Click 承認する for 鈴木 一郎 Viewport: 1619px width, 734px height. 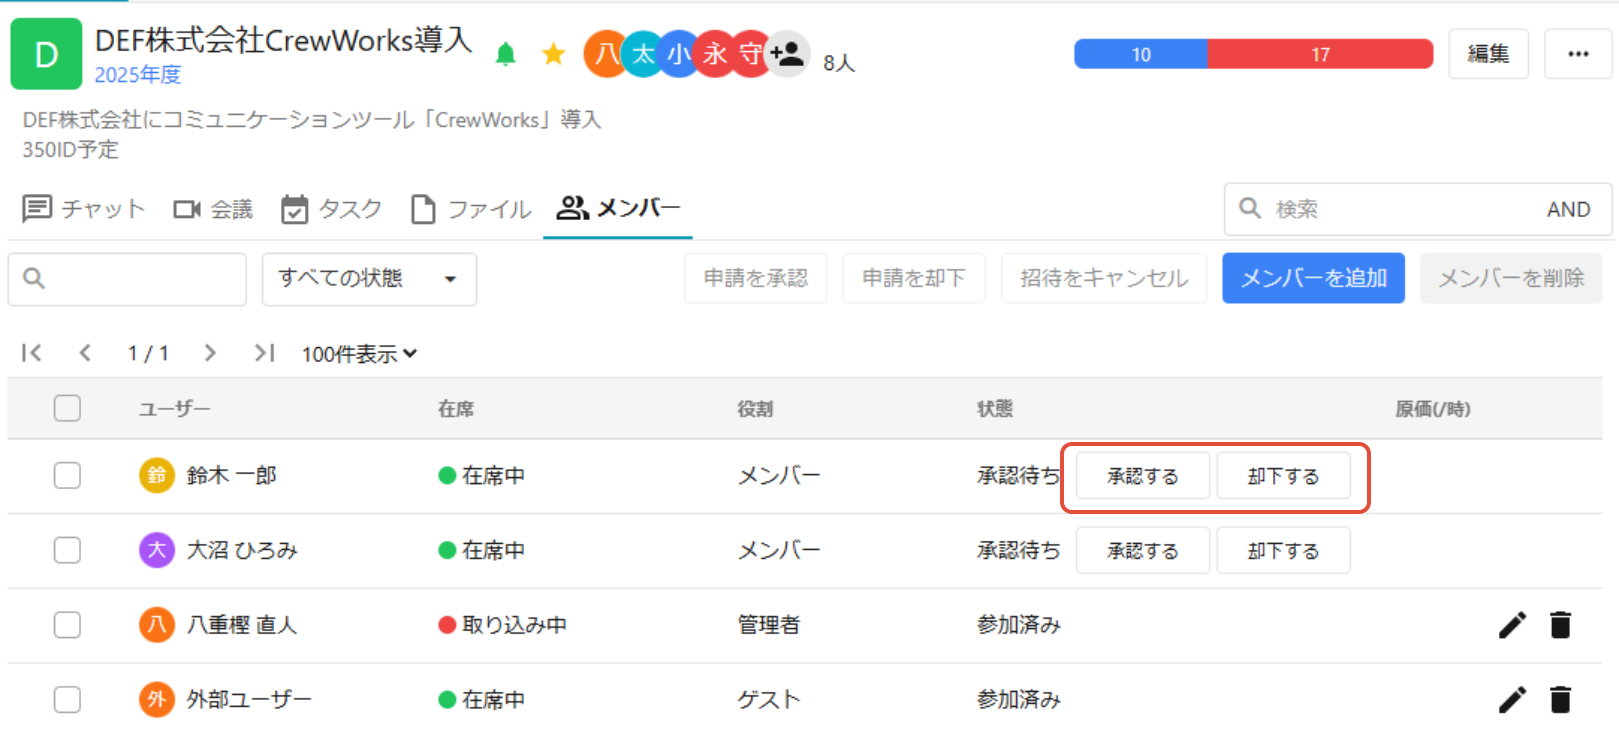pyautogui.click(x=1143, y=476)
